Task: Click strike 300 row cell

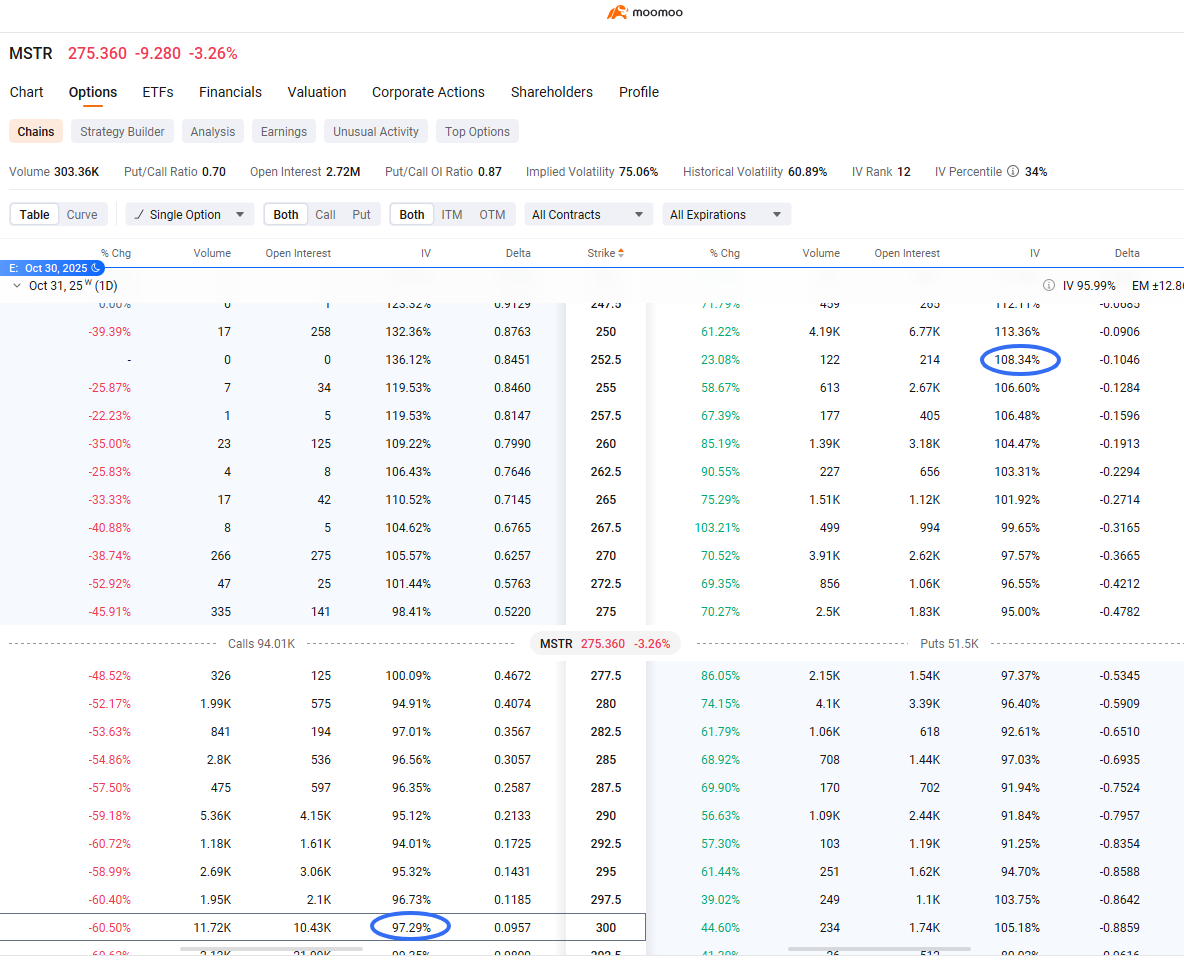Action: coord(606,928)
